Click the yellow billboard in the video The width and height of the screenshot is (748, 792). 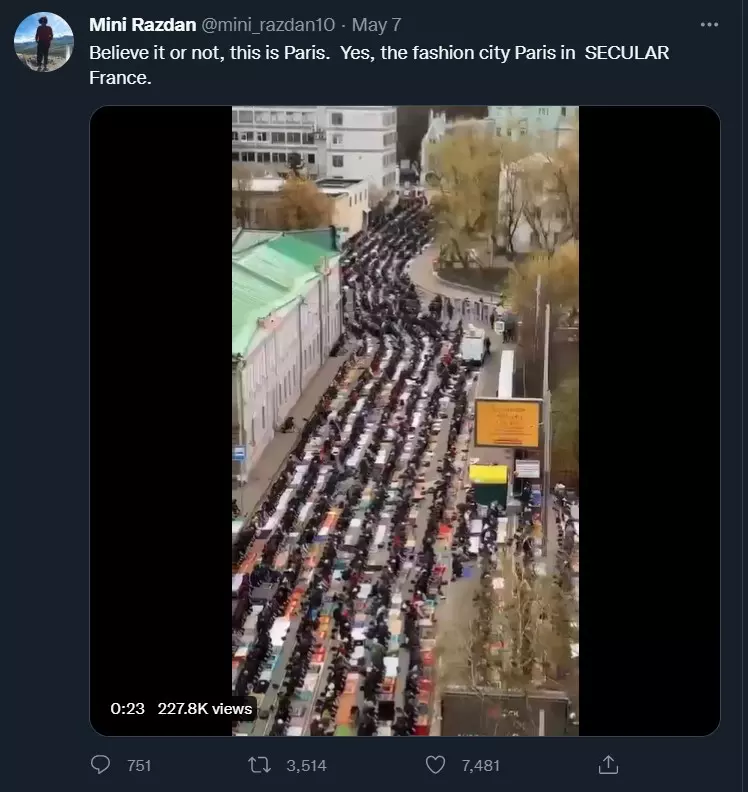(x=508, y=423)
